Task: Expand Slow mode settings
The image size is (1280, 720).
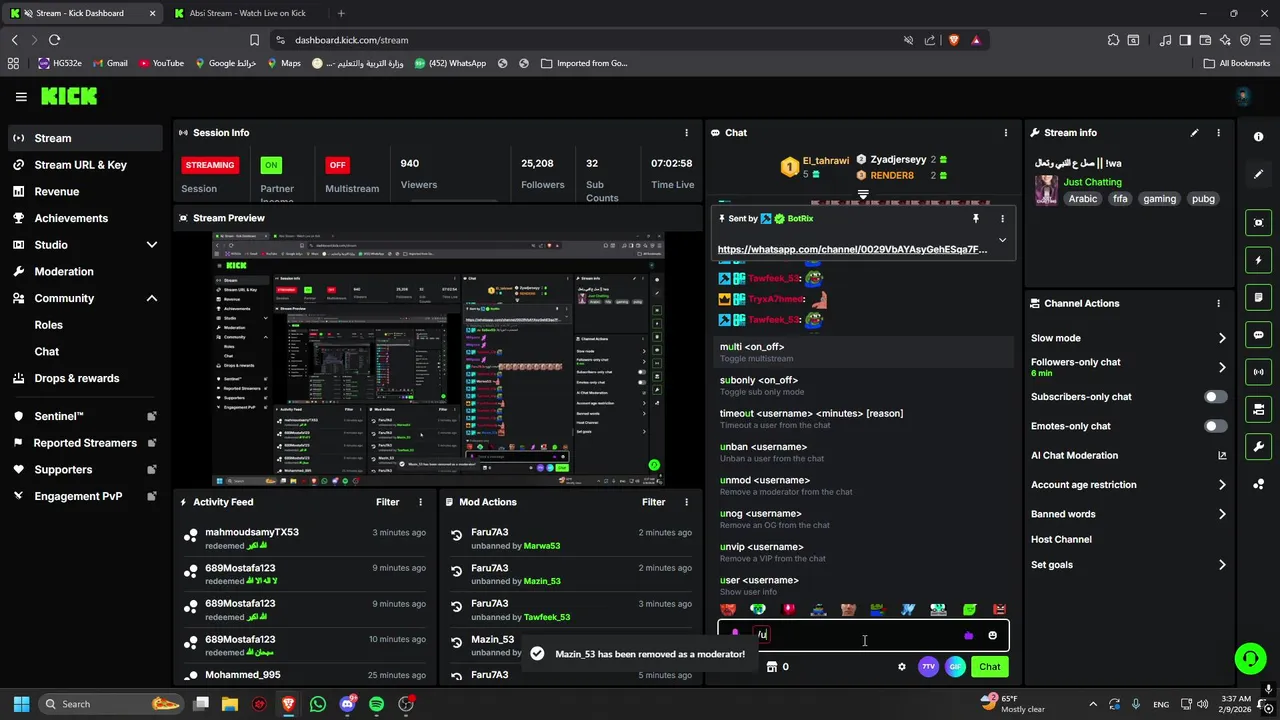Action: [x=1222, y=338]
